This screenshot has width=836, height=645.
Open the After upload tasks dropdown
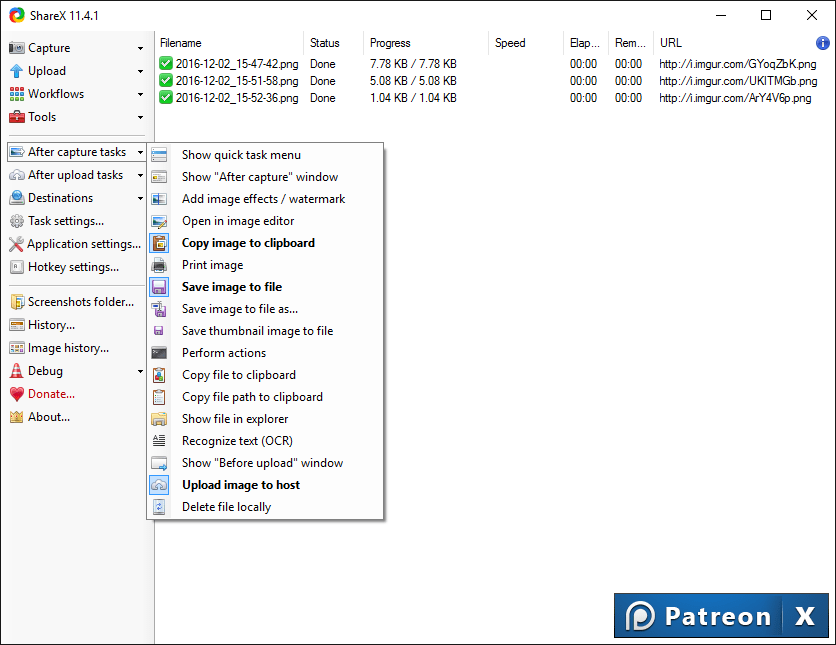click(x=140, y=174)
